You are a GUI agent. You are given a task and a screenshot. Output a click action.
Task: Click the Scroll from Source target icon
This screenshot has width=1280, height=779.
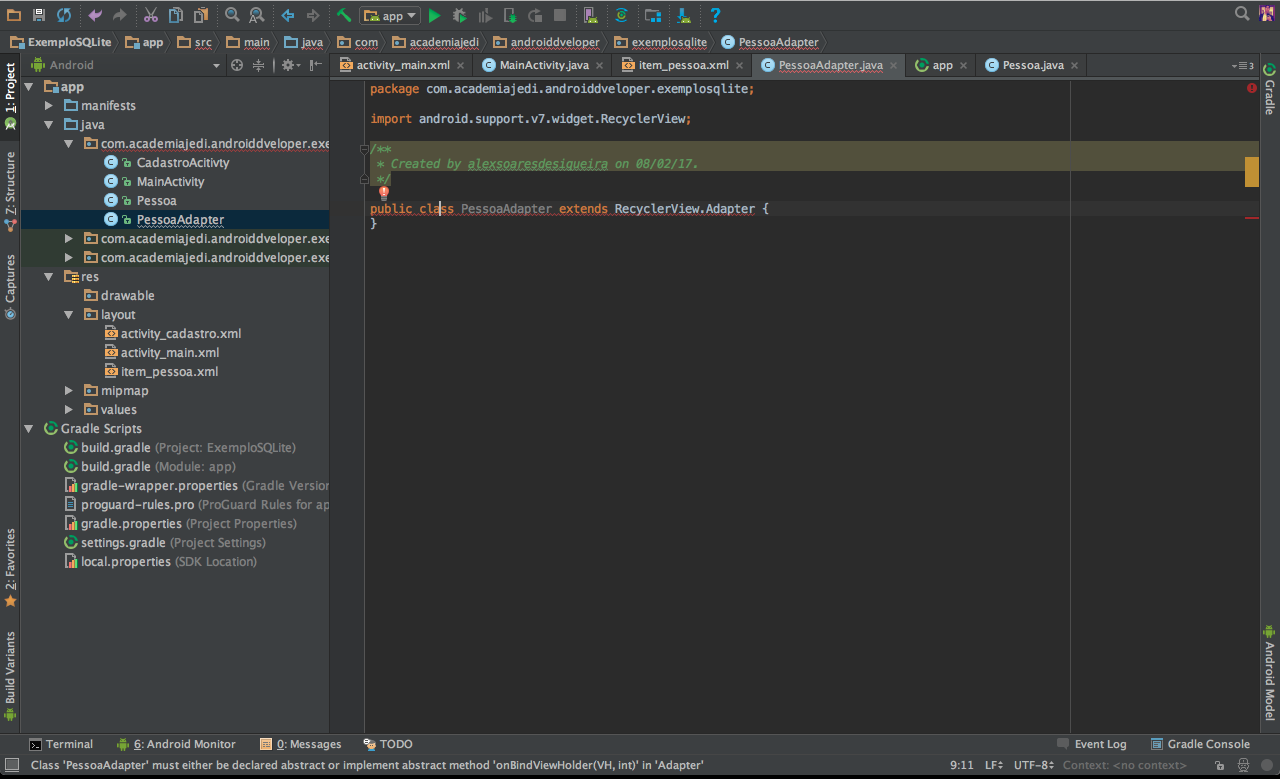237,65
